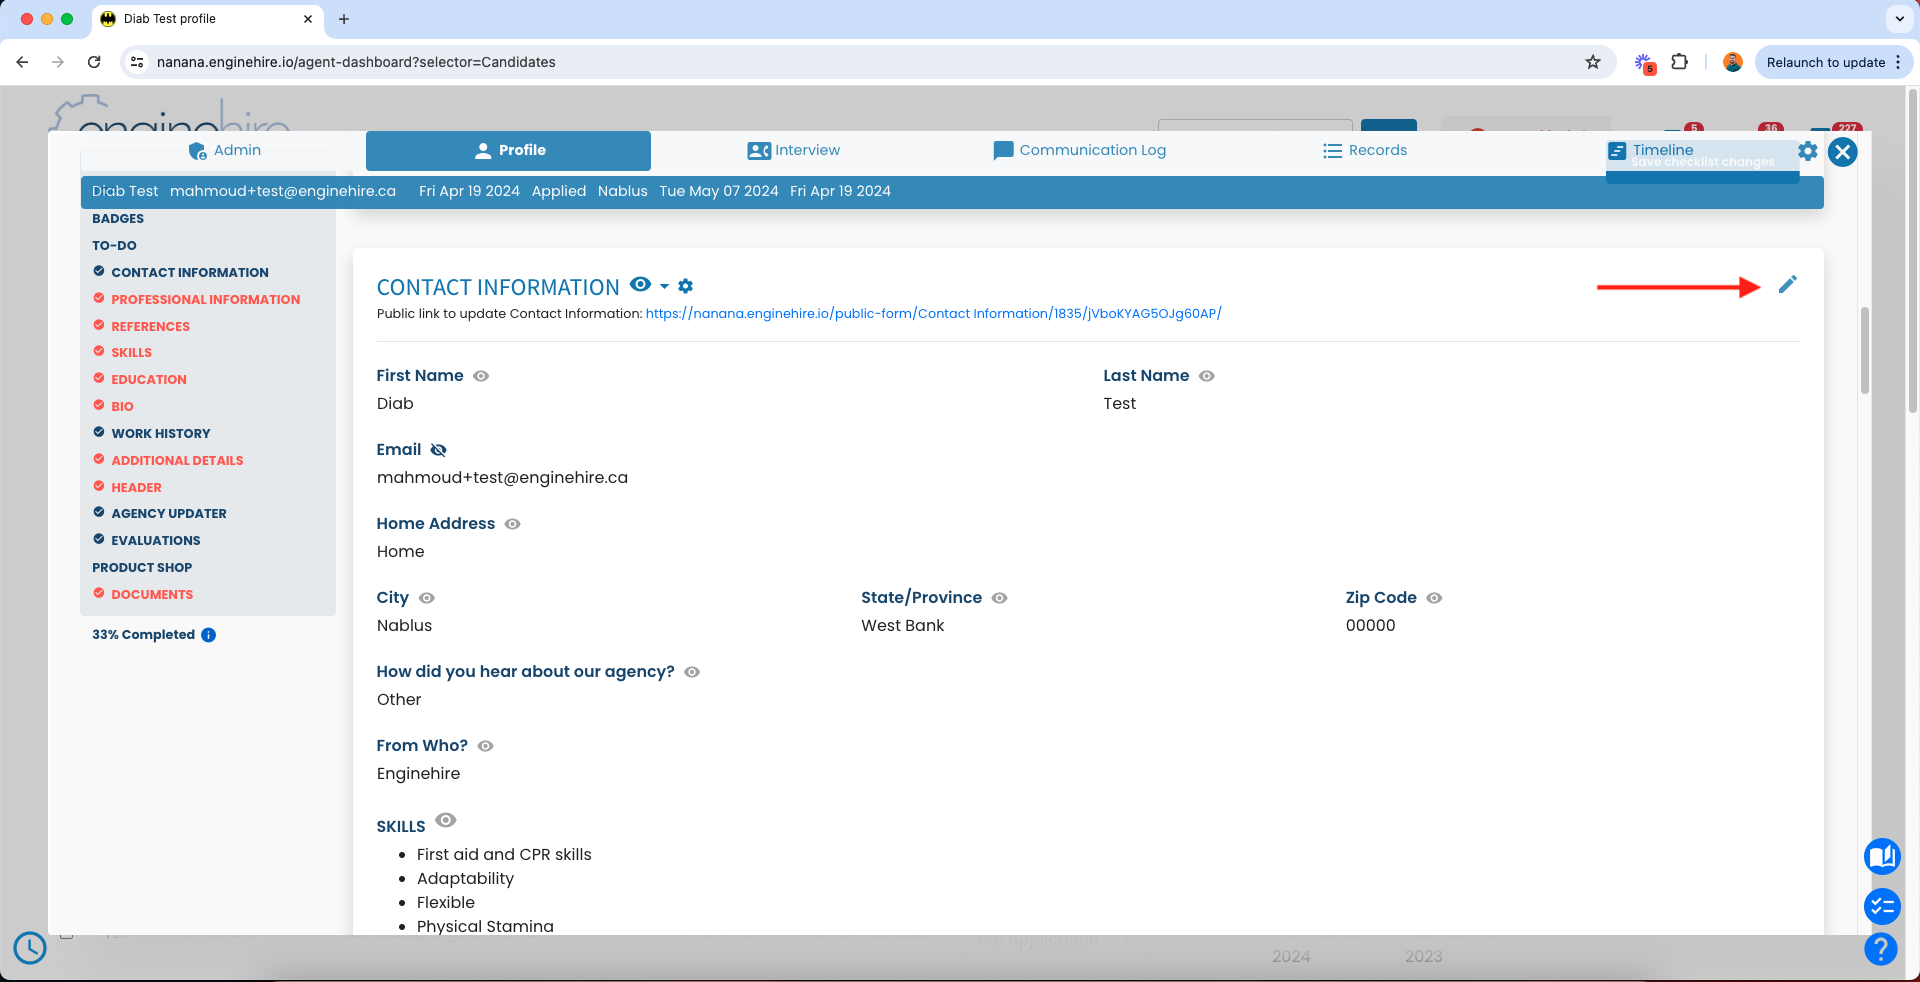Expand the tab search dropdown
1920x982 pixels.
1899,19
